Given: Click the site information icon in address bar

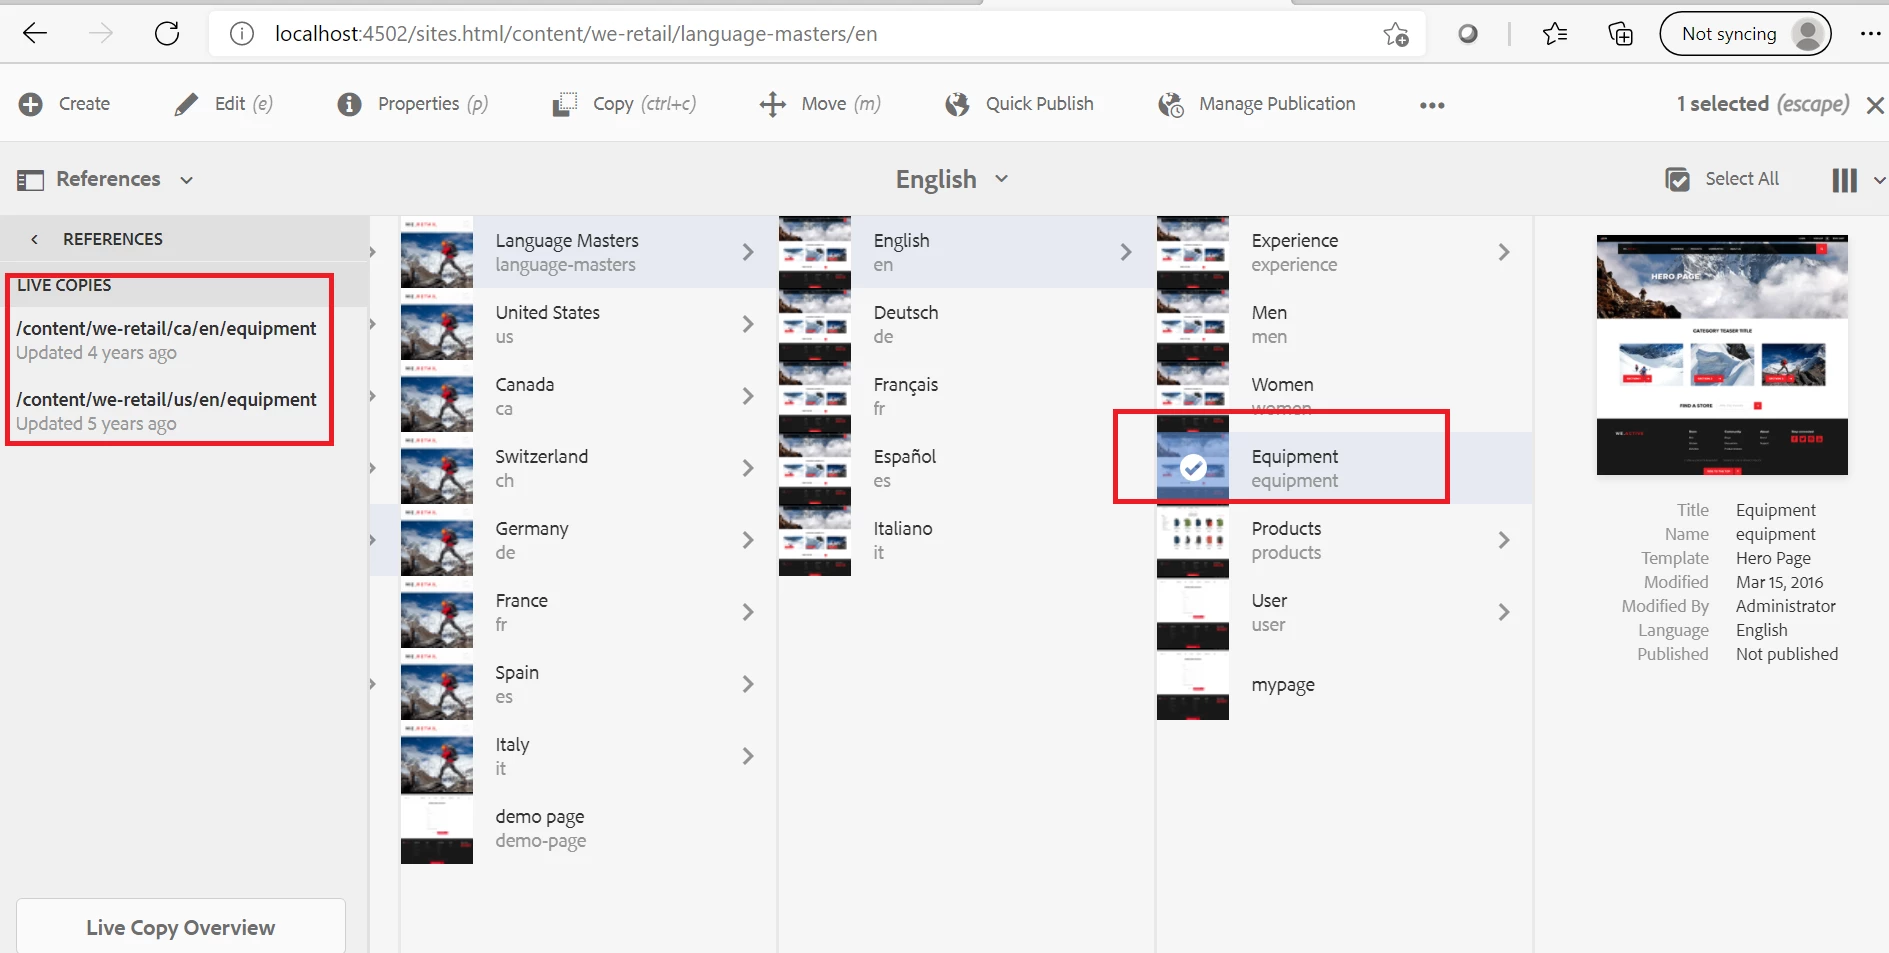Looking at the screenshot, I should point(242,34).
